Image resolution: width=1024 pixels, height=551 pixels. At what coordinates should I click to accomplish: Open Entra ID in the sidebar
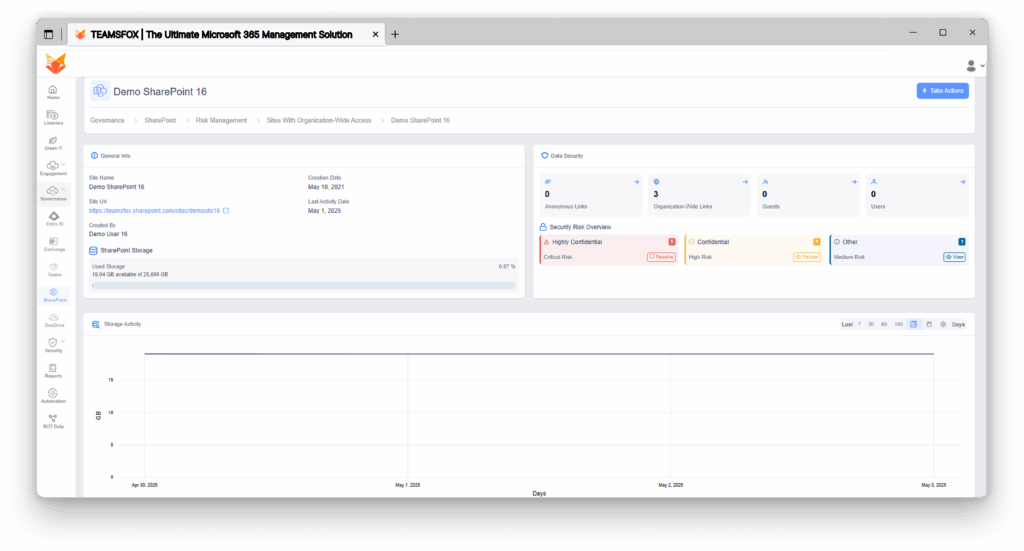tap(54, 219)
